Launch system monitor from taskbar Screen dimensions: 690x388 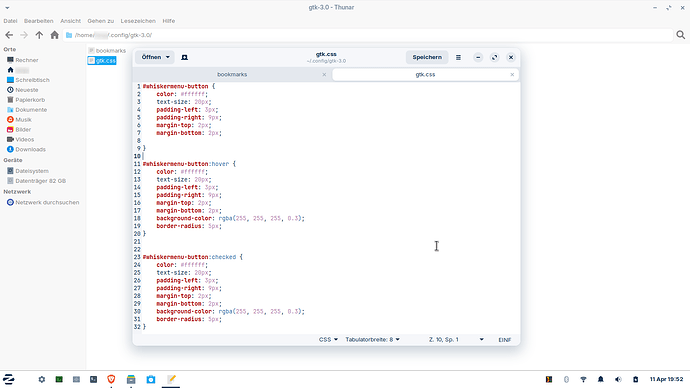[x=59, y=379]
